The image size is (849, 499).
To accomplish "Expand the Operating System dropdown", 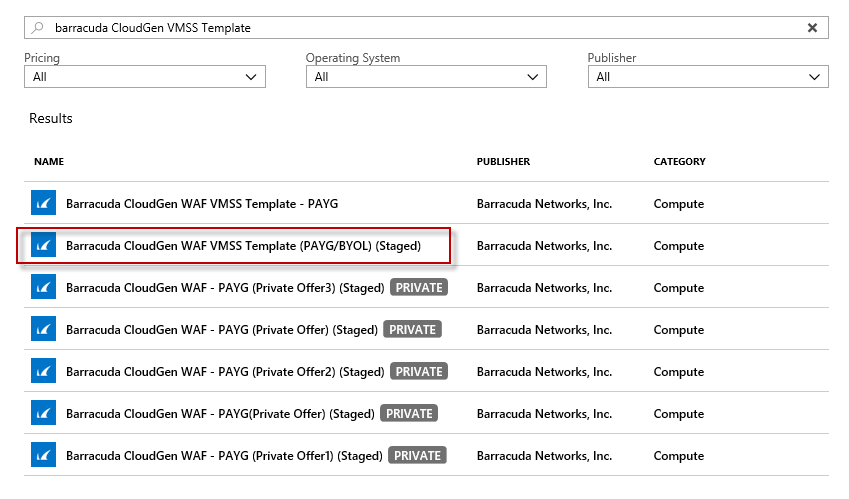I will (x=426, y=77).
